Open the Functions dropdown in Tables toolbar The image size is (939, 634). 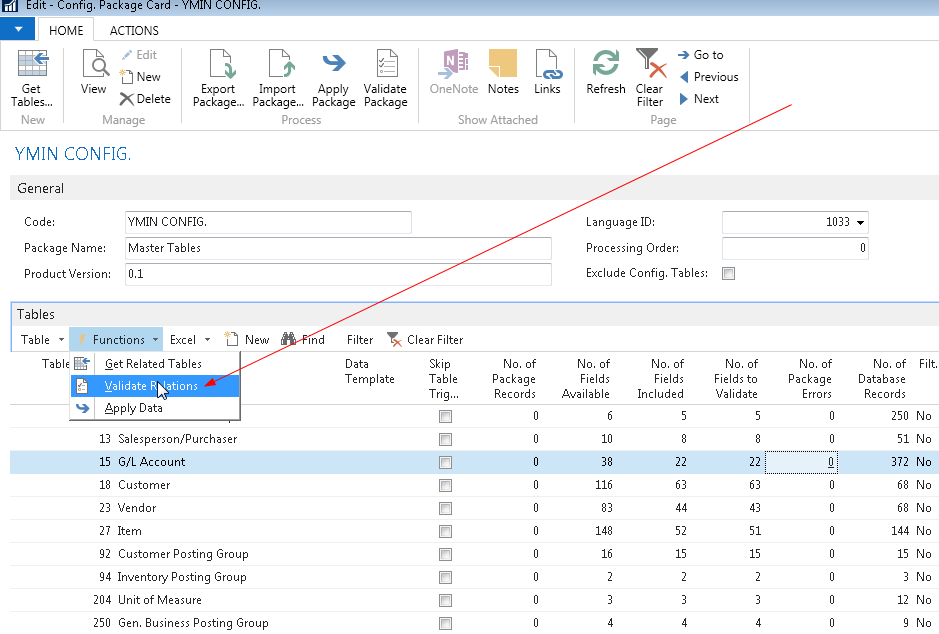click(116, 339)
